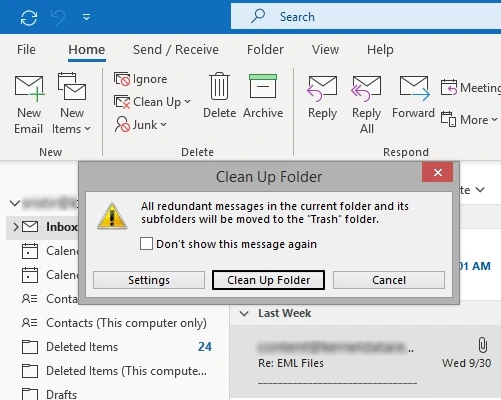Click the Settings button in dialog
The image size is (501, 400).
pyautogui.click(x=149, y=280)
